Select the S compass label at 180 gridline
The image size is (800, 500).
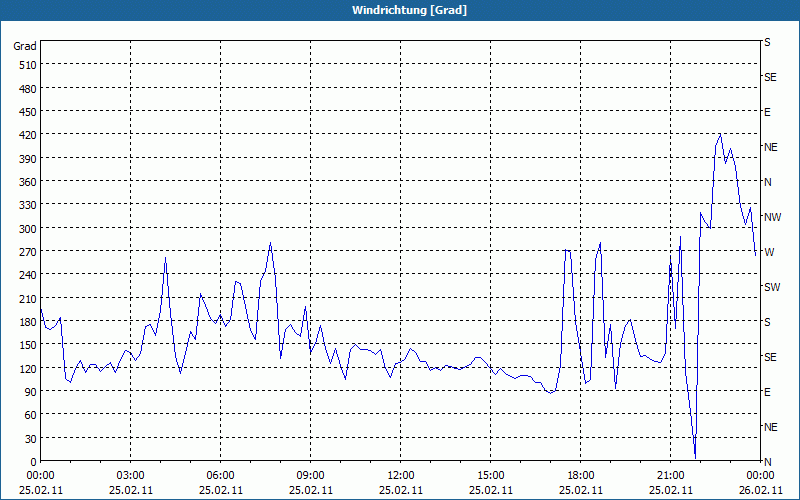pyautogui.click(x=767, y=322)
